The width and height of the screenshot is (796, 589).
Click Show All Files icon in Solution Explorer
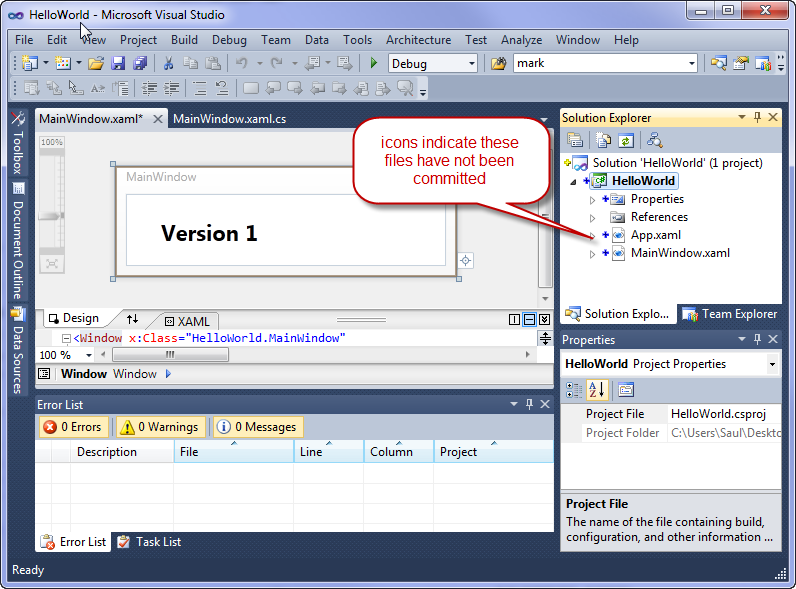point(603,140)
